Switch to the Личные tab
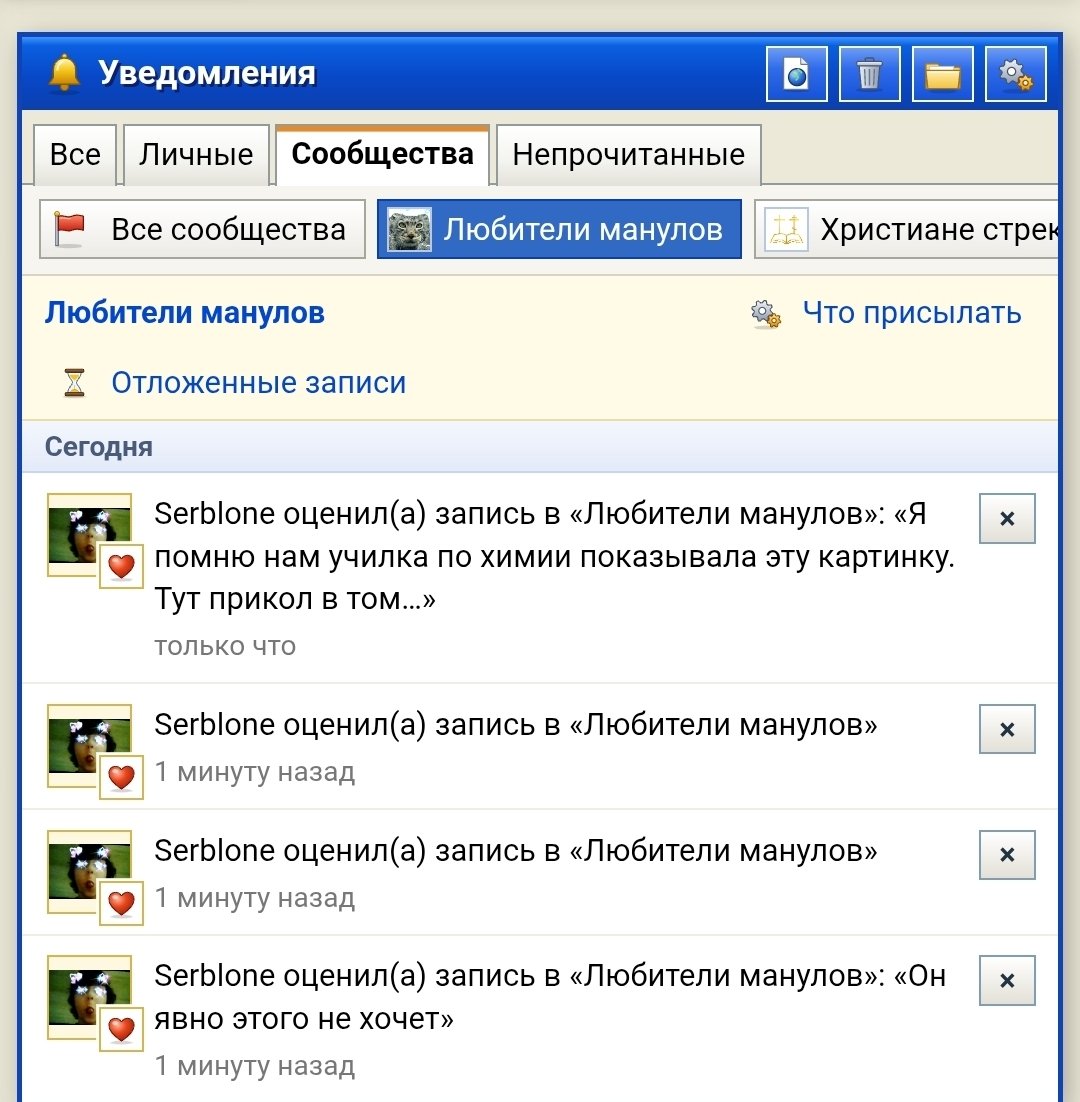 pos(196,155)
